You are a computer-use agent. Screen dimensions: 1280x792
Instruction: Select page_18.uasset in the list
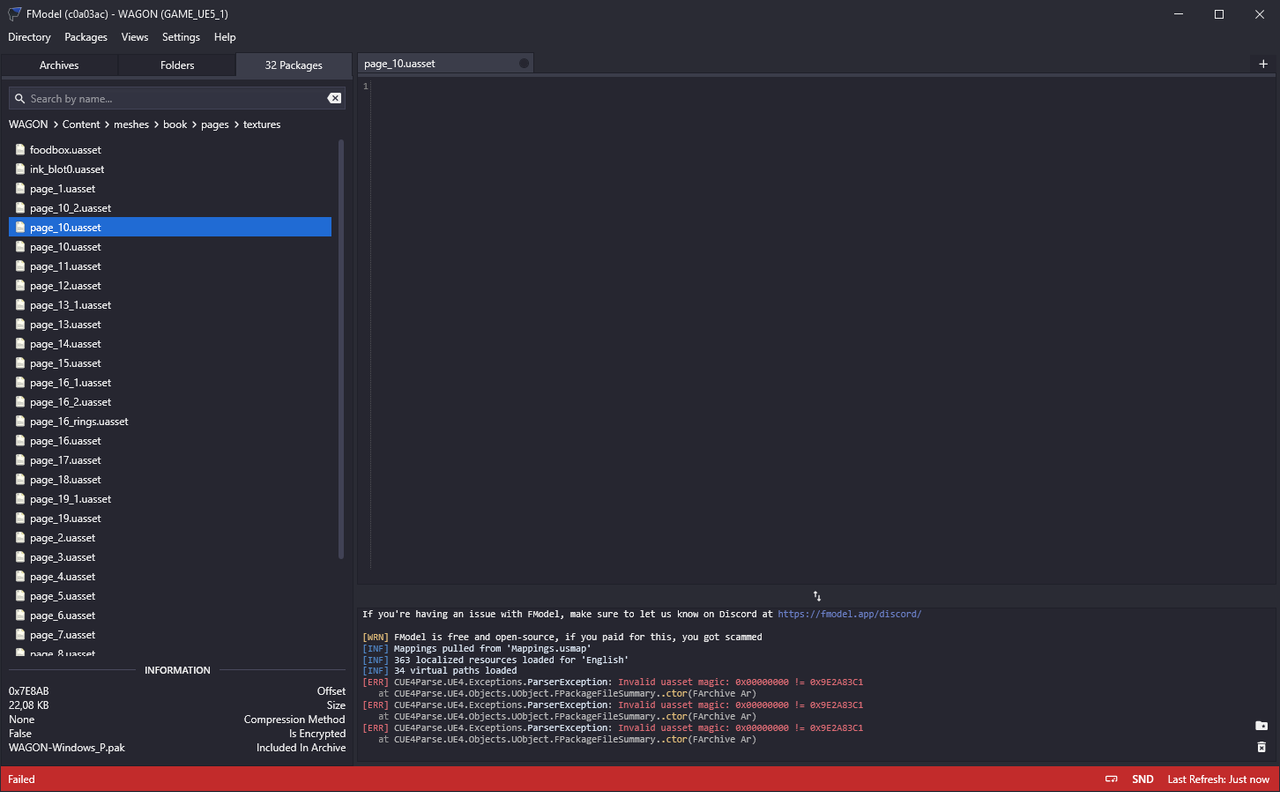click(x=170, y=480)
